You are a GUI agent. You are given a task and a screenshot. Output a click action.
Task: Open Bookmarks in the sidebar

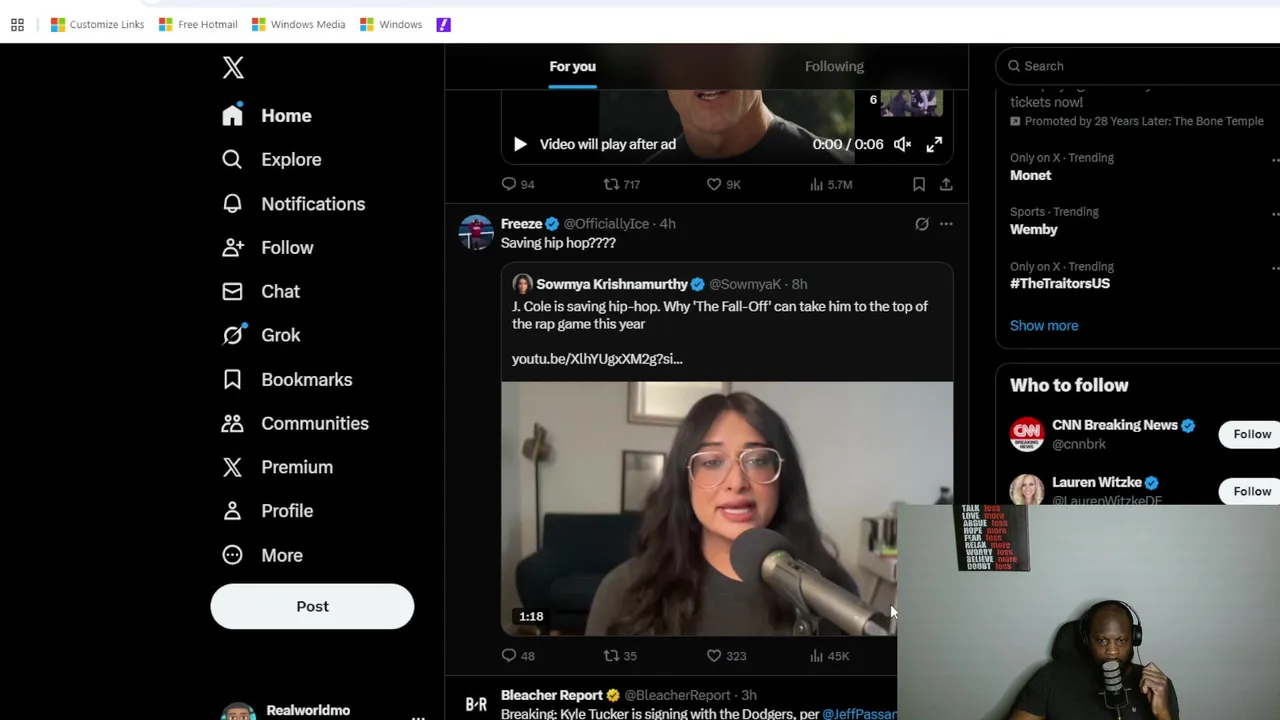(287, 379)
